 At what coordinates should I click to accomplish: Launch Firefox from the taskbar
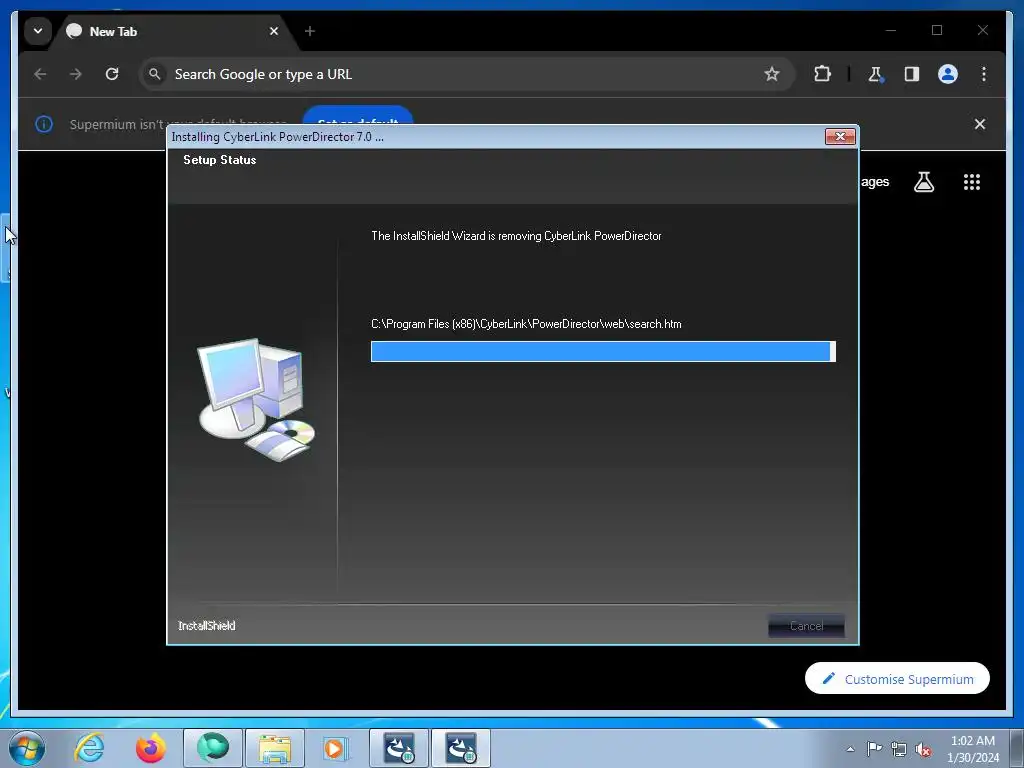[x=150, y=748]
